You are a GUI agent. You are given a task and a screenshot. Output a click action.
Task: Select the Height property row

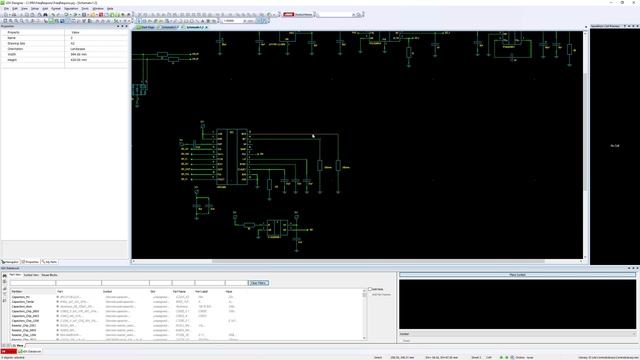click(65, 60)
